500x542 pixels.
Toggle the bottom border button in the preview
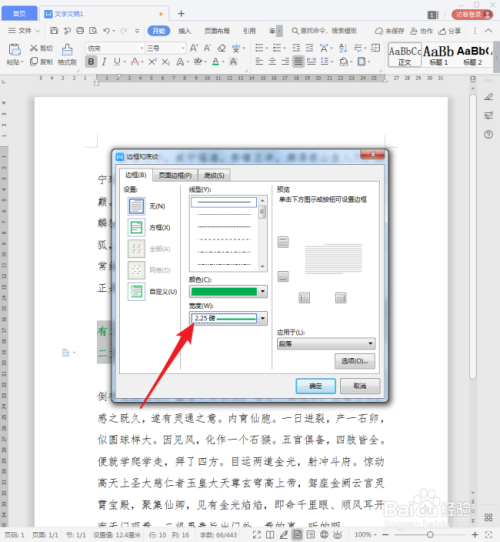(283, 277)
